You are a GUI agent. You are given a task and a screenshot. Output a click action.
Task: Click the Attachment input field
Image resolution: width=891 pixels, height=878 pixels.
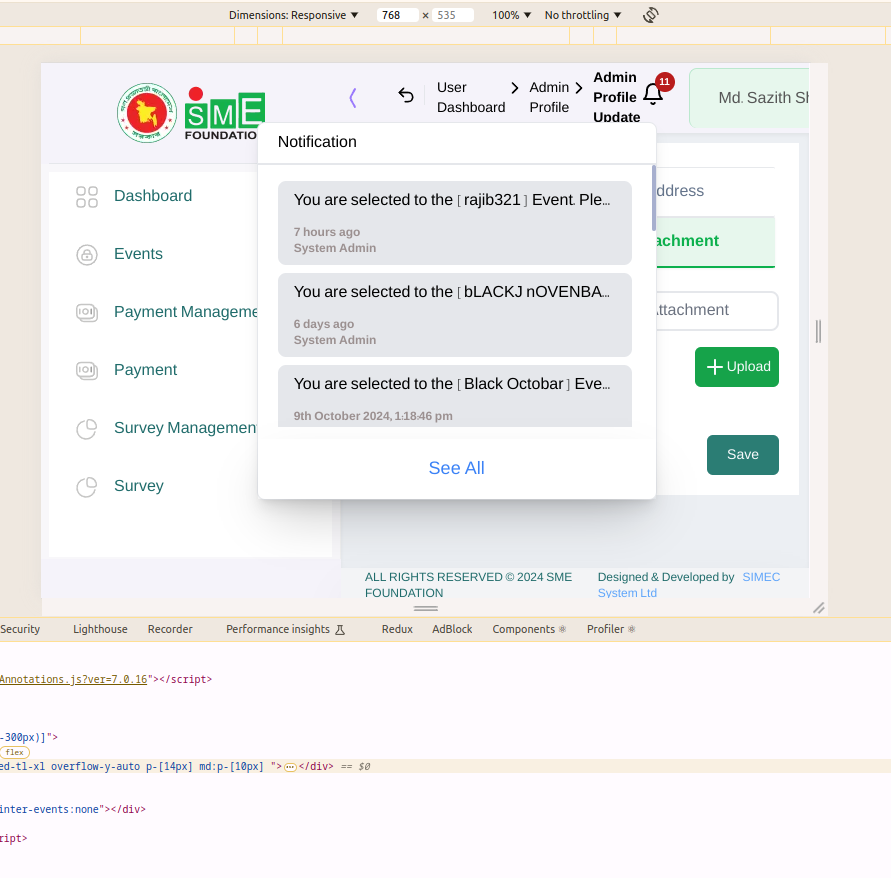[x=717, y=310]
